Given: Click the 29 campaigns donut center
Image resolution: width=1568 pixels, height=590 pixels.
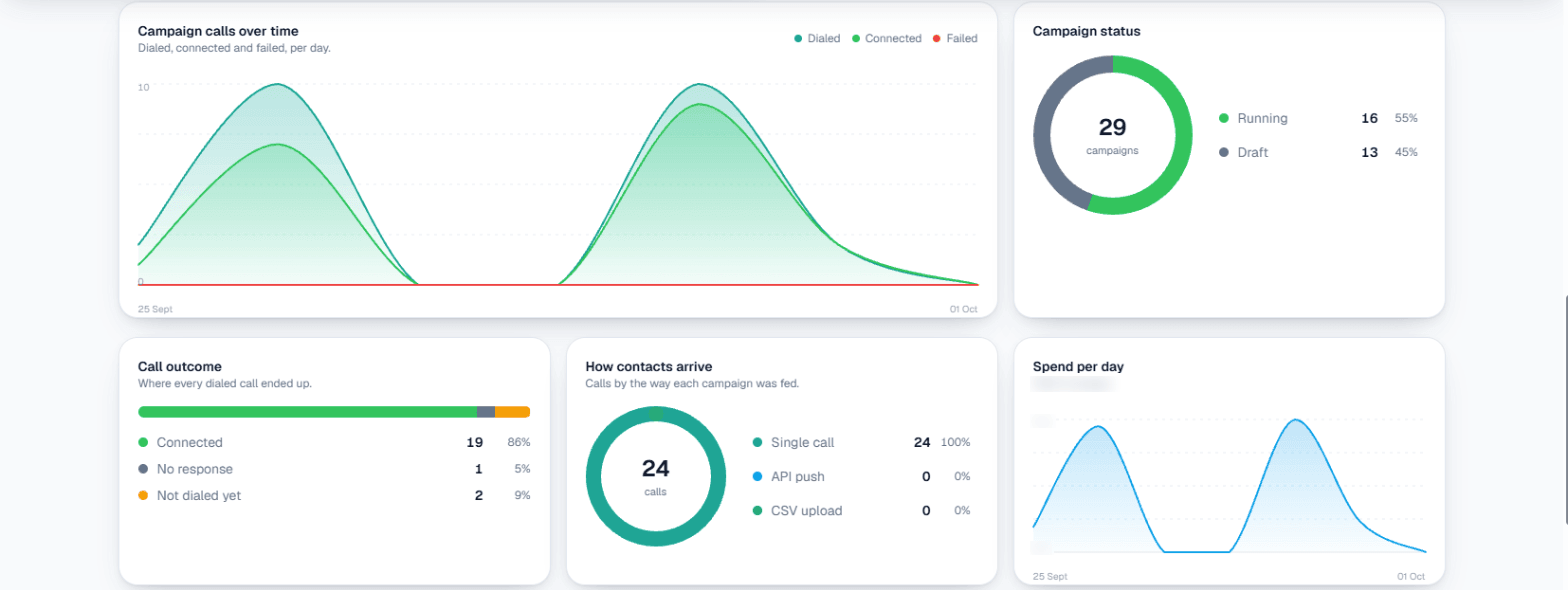Looking at the screenshot, I should pyautogui.click(x=1112, y=135).
